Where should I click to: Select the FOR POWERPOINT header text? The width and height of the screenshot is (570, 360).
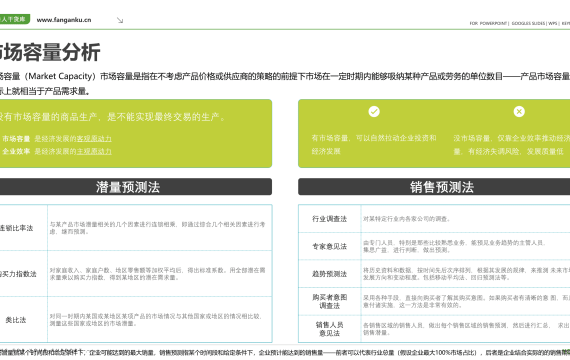click(x=488, y=23)
